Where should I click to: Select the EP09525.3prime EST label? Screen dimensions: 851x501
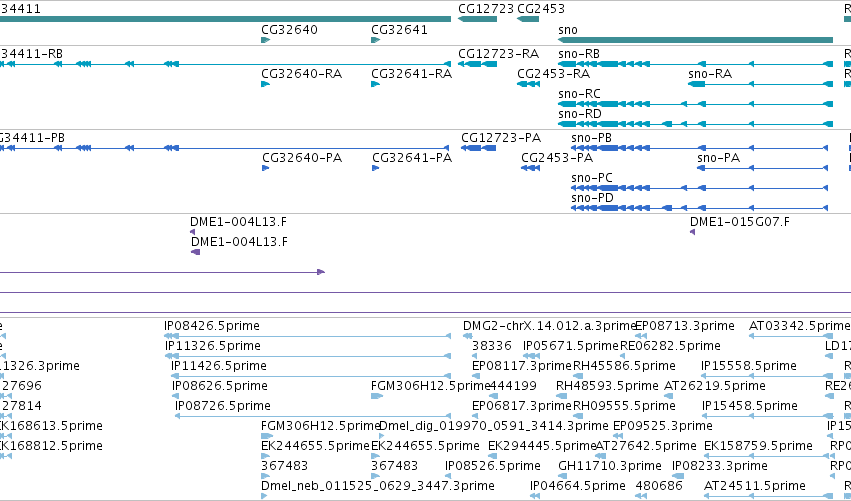coord(663,426)
